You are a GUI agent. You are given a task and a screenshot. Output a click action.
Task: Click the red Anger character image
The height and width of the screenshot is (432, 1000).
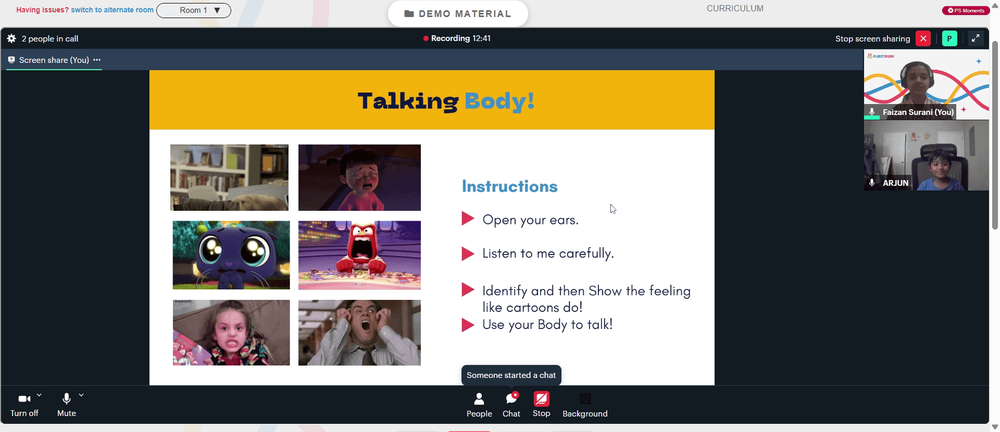click(x=360, y=255)
